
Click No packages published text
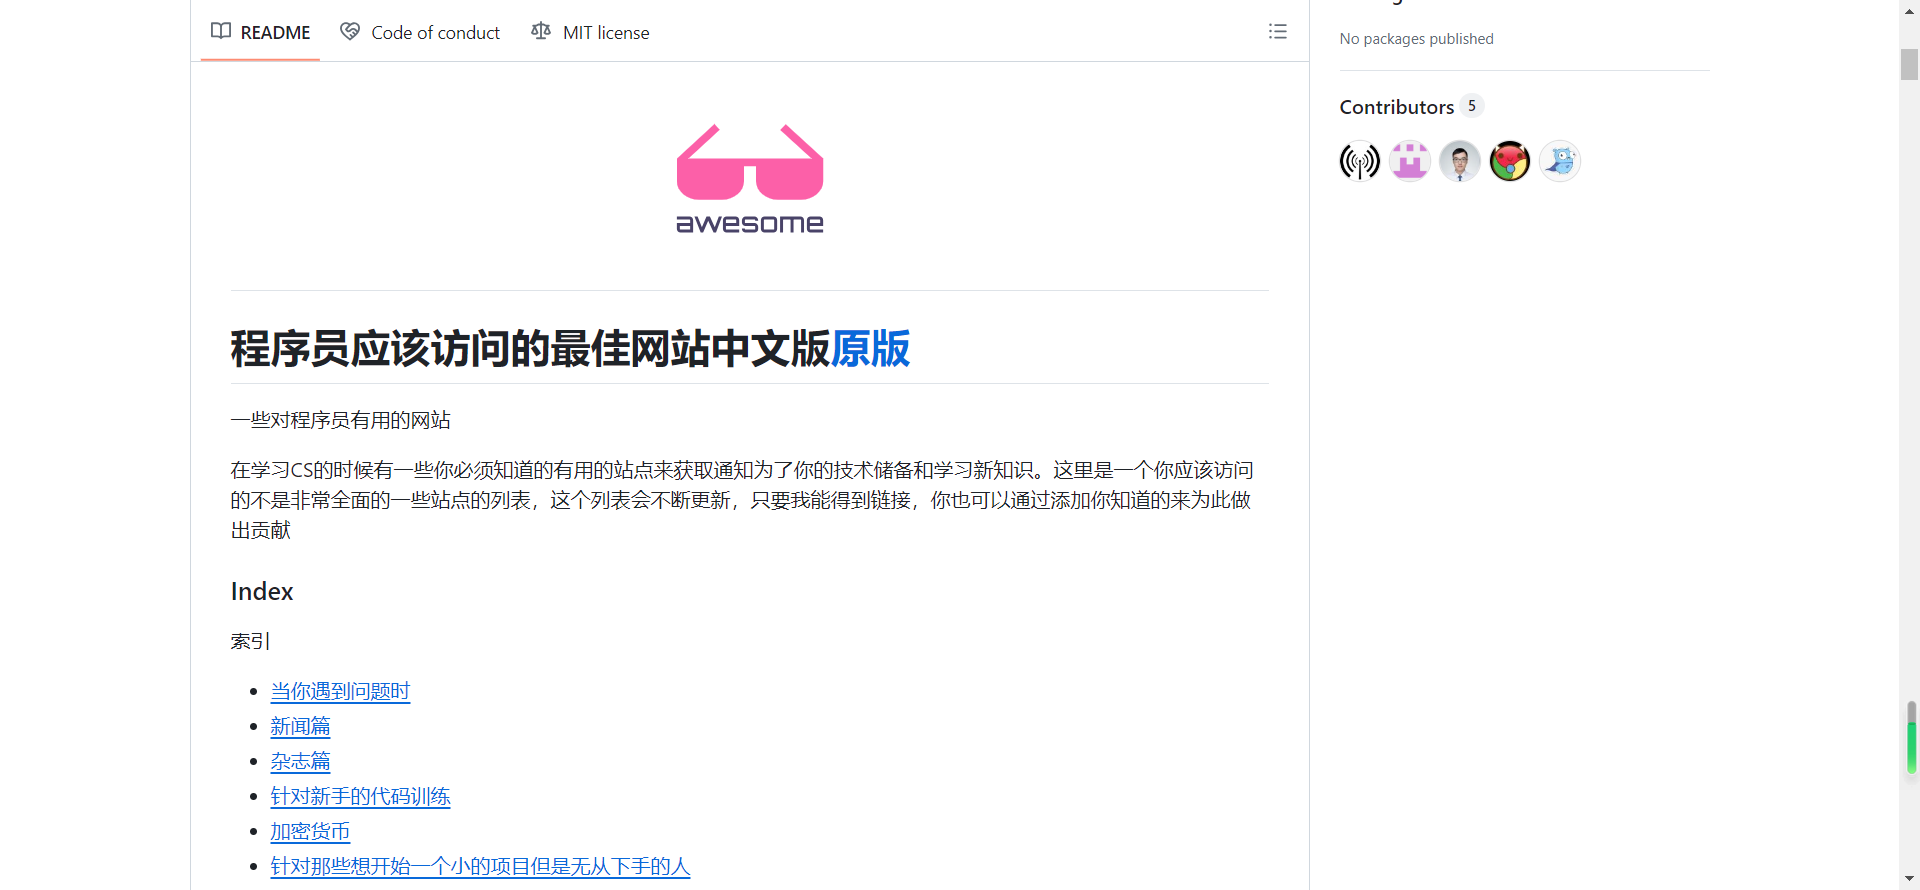(1416, 39)
